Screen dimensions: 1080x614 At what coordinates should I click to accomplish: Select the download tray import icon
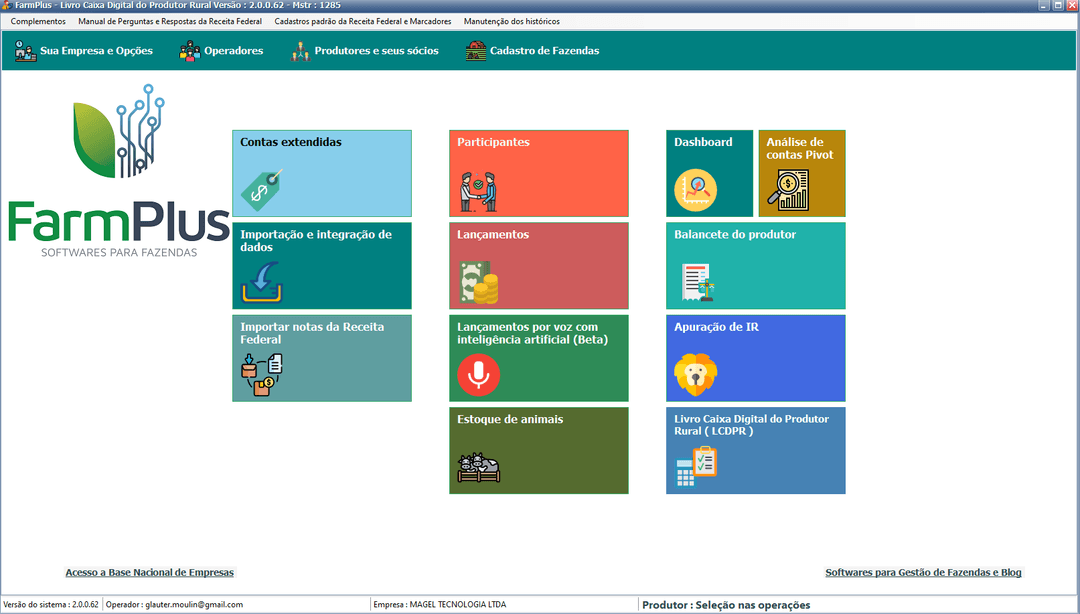pyautogui.click(x=261, y=283)
